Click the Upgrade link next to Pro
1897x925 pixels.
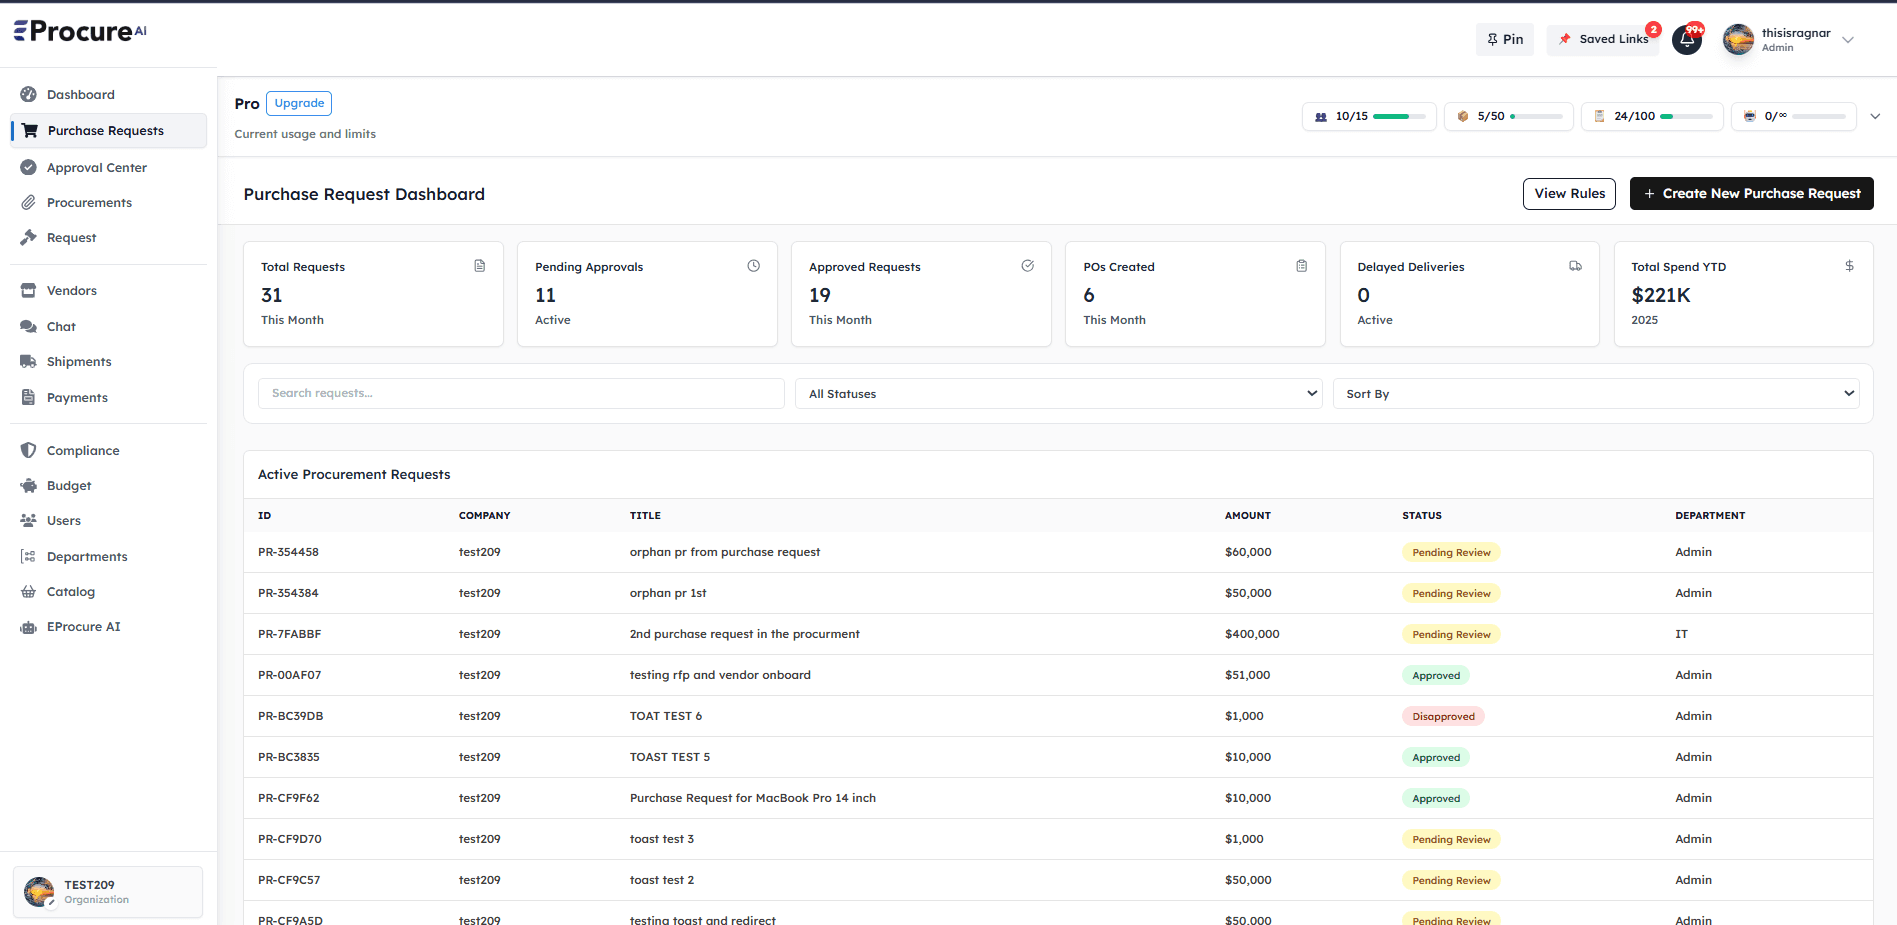[x=298, y=103]
